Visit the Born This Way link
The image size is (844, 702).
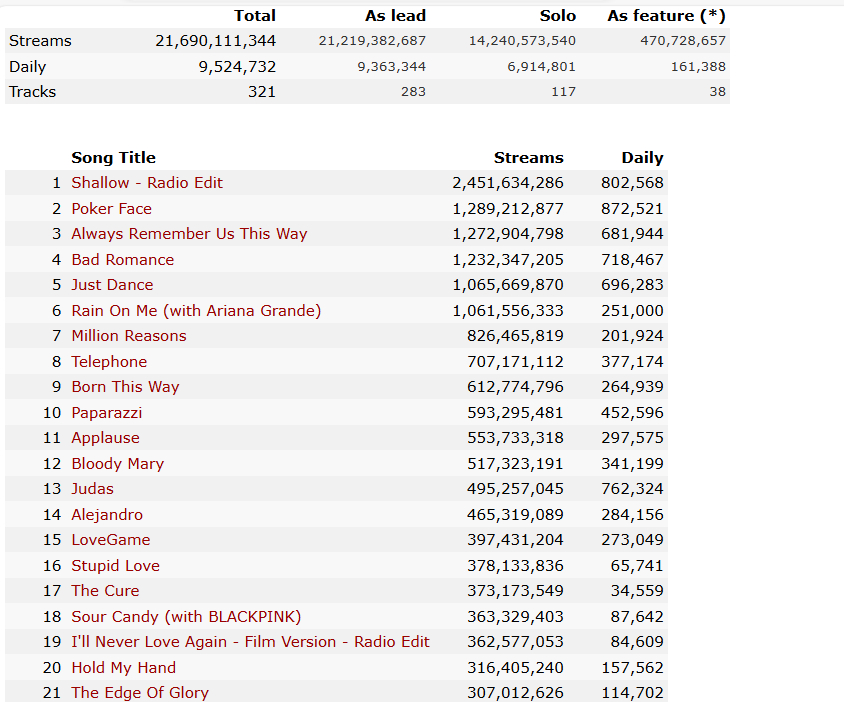click(125, 387)
